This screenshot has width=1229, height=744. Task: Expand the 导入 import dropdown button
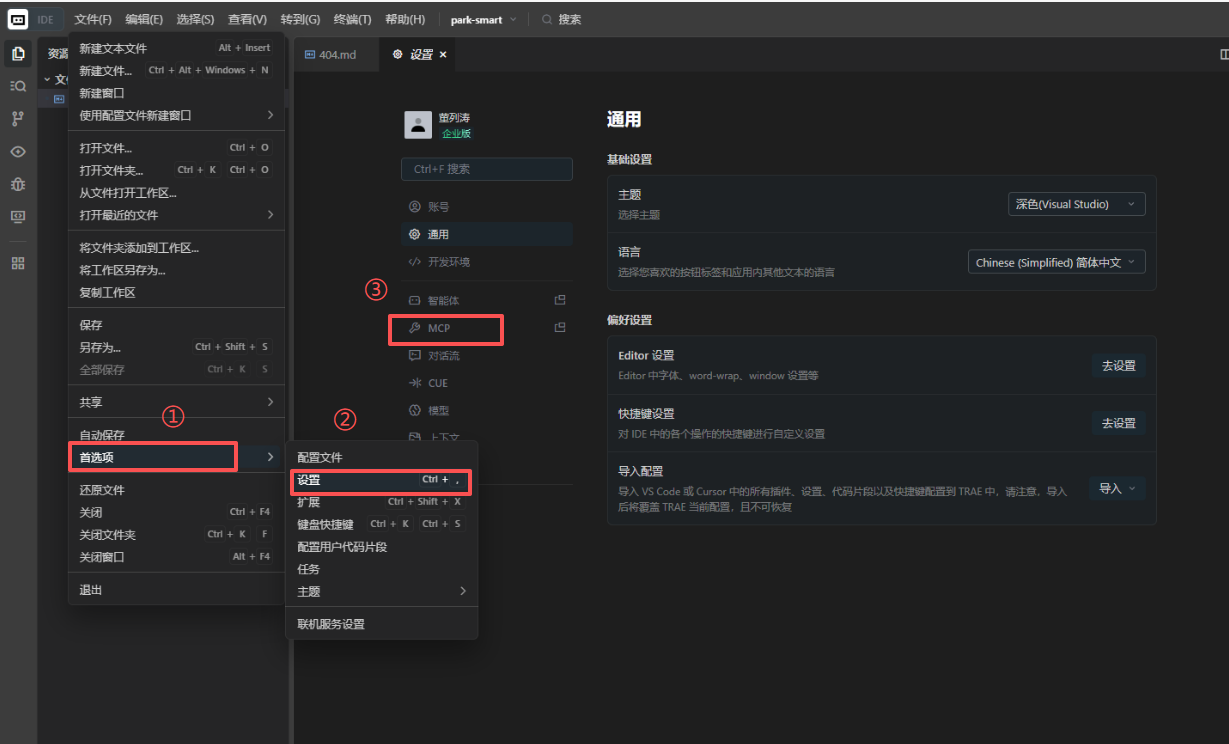pos(1117,489)
